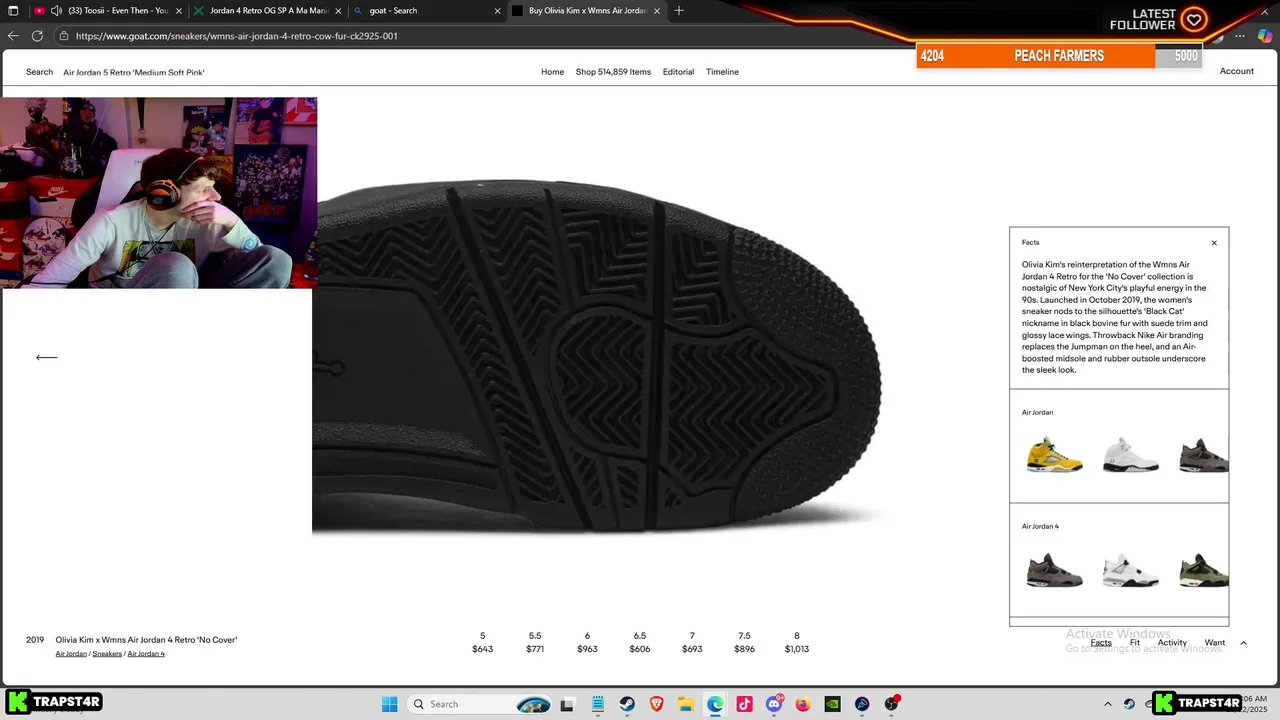Close the Buy Olivia Kim tab

click(656, 11)
